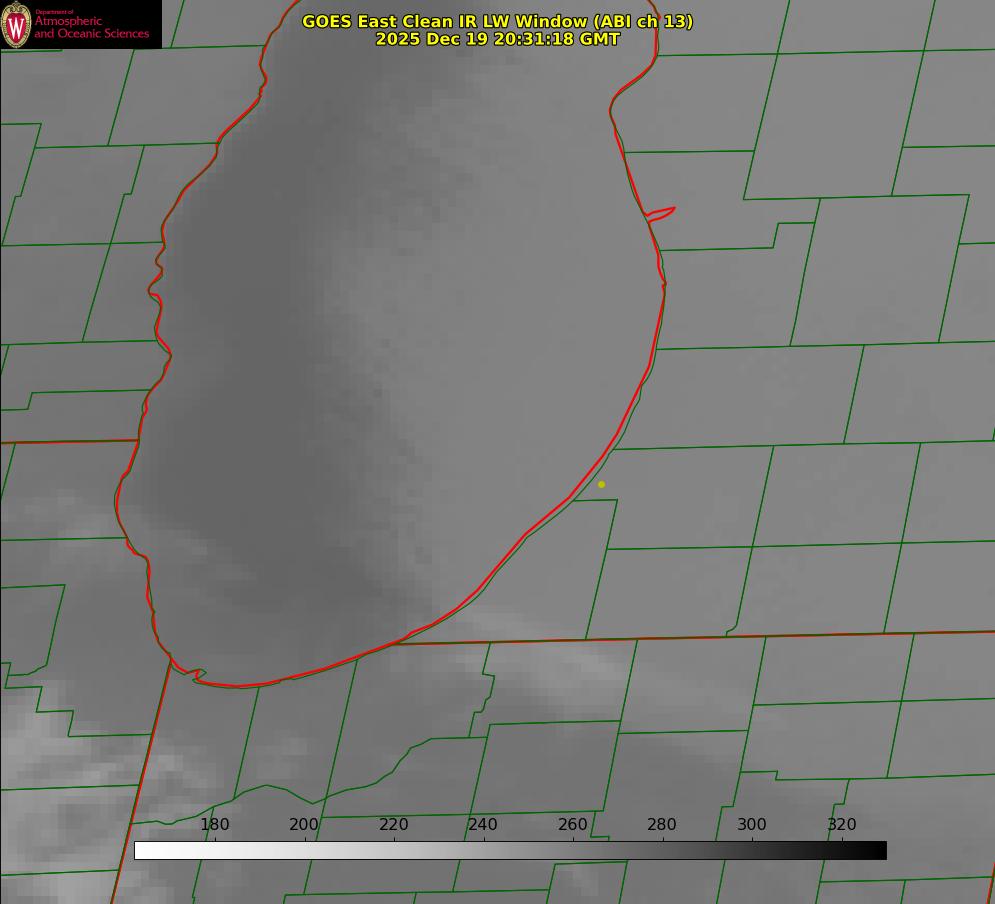Click the 2025 Dec 19 timestamp line

click(x=497, y=39)
